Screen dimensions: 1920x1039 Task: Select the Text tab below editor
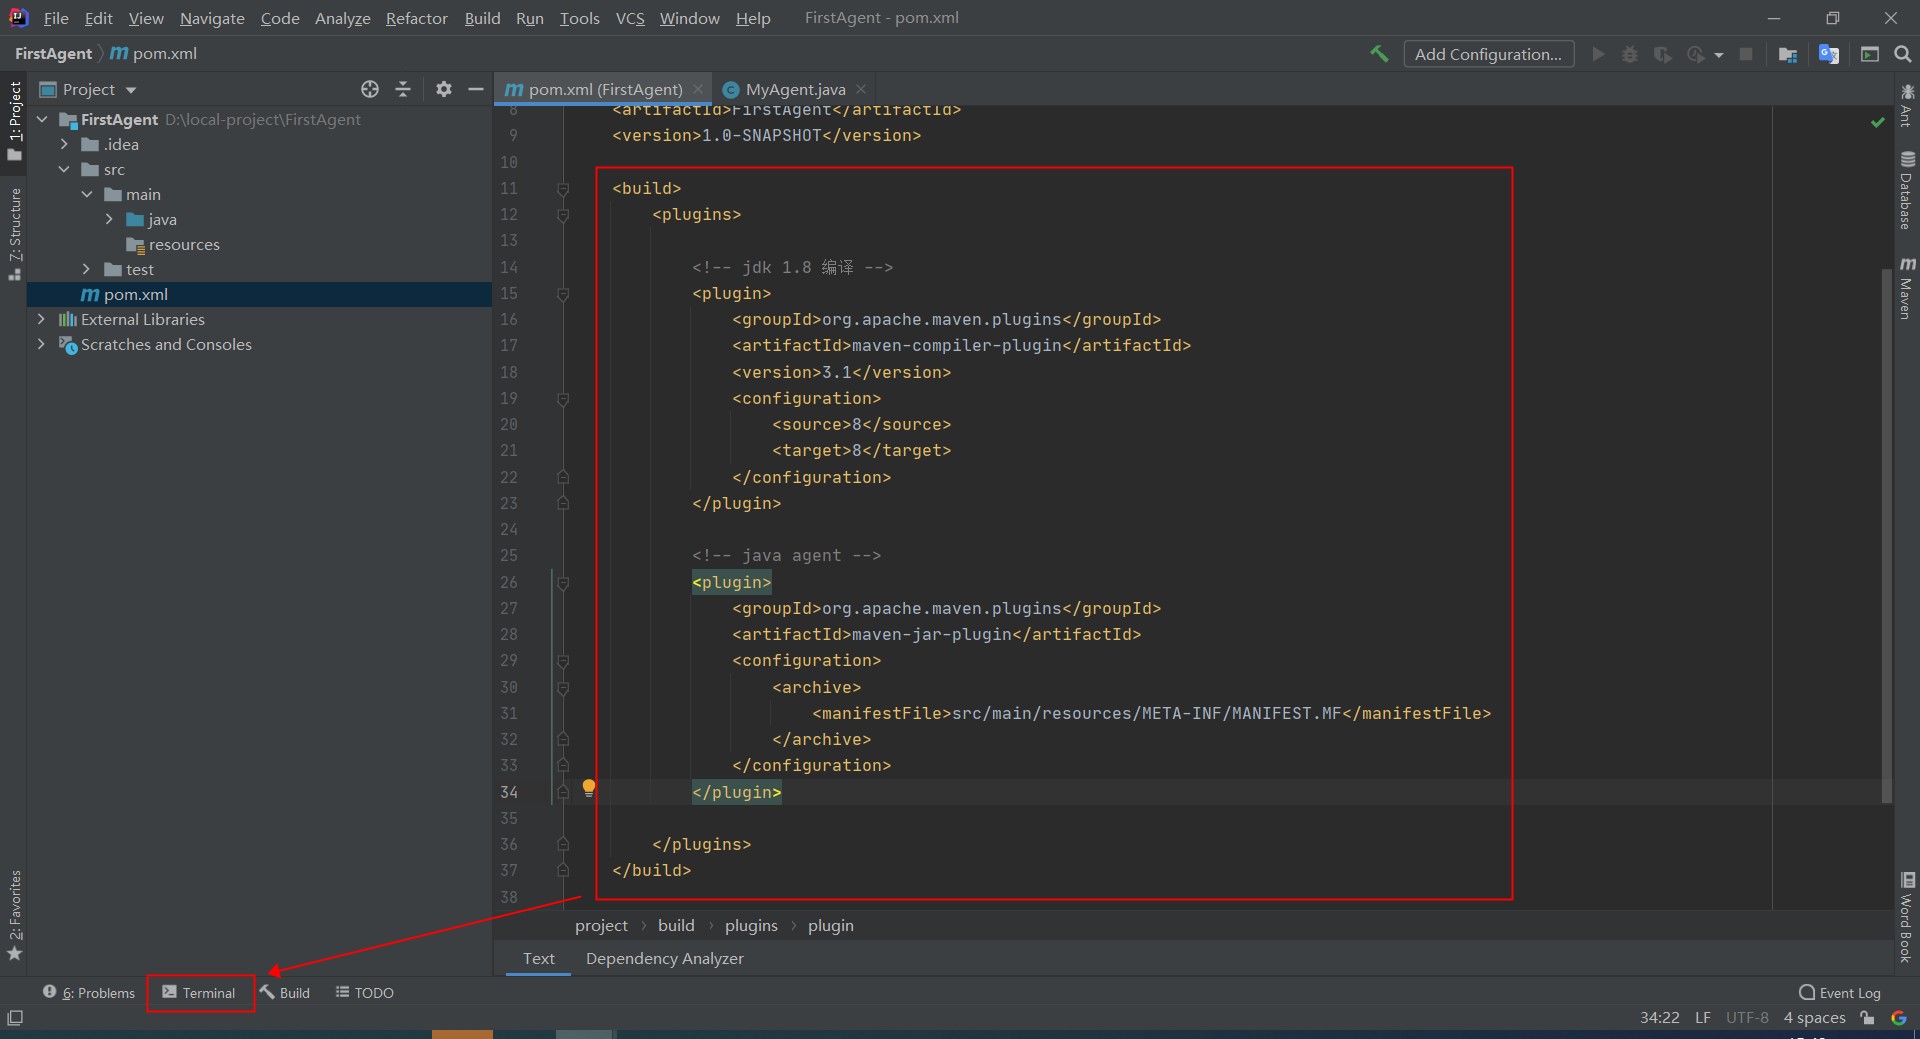point(538,958)
